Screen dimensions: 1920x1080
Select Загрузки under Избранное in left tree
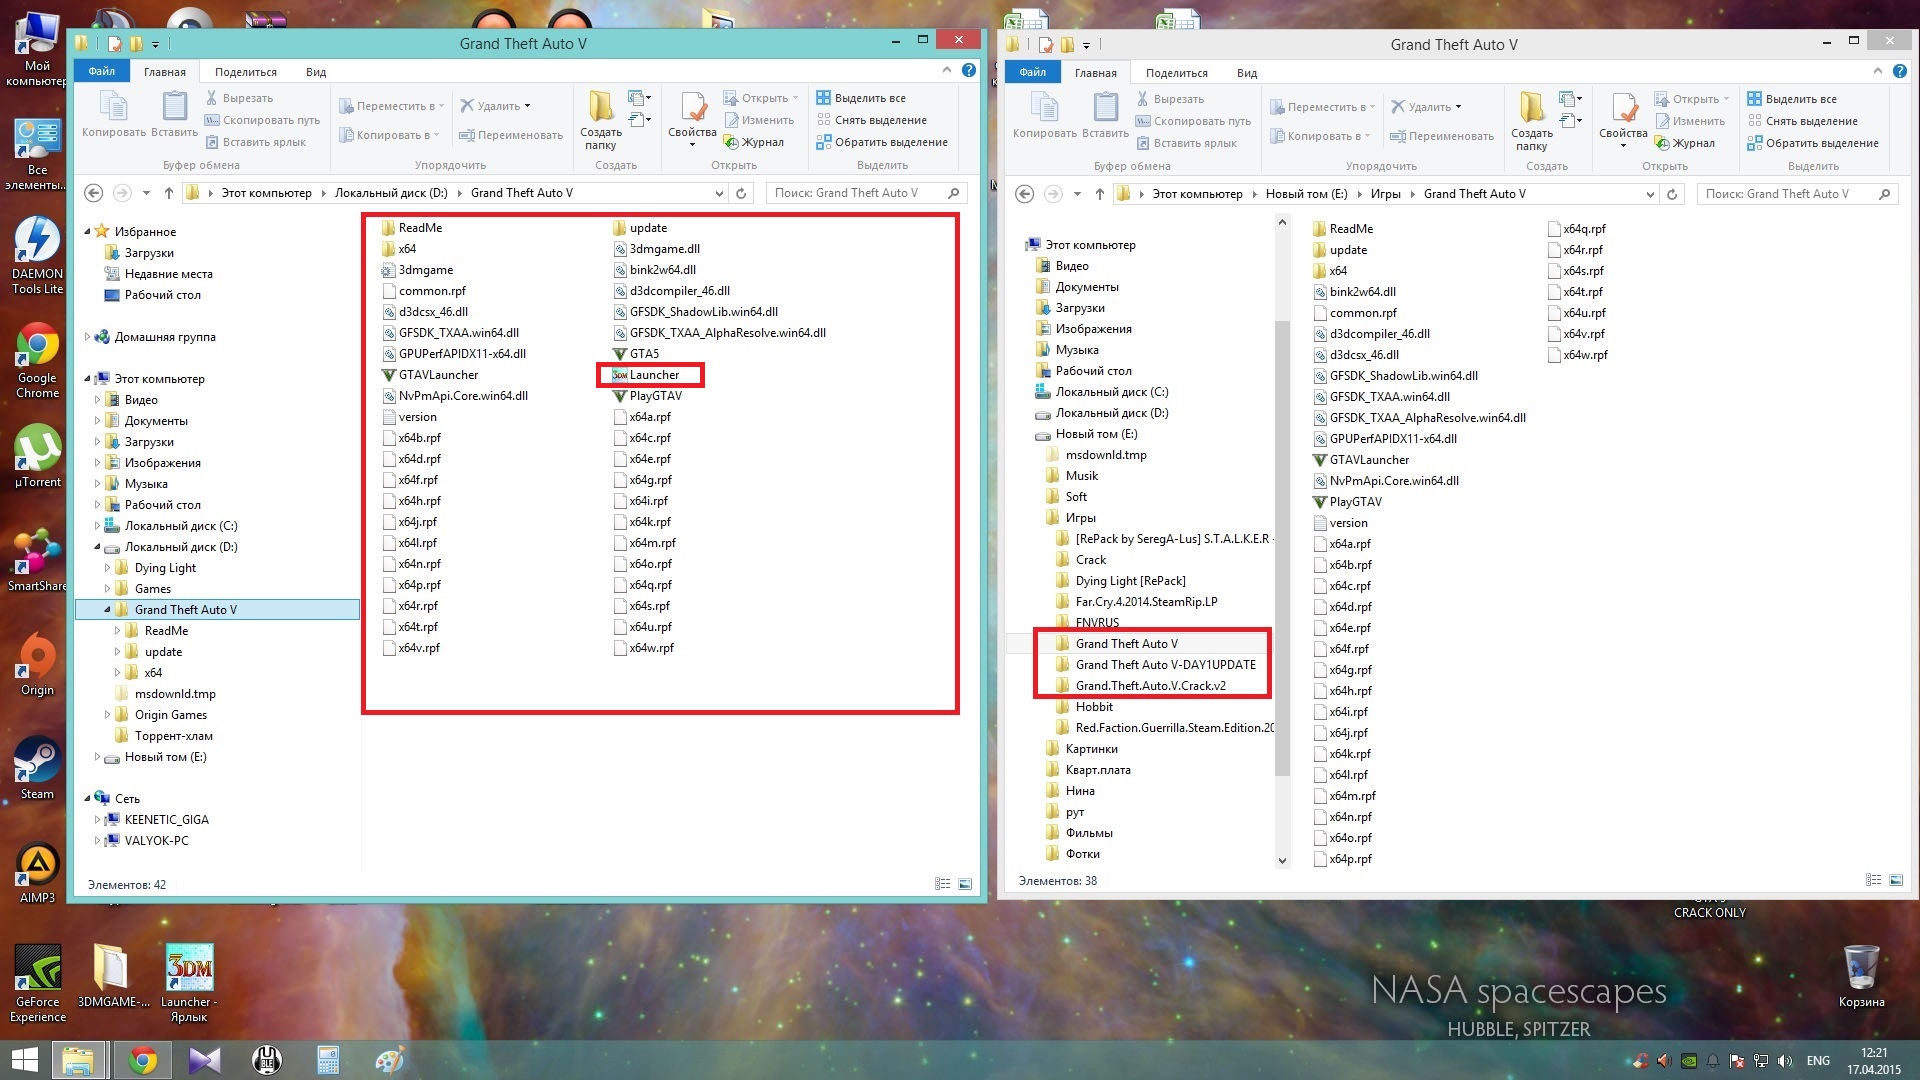click(140, 253)
